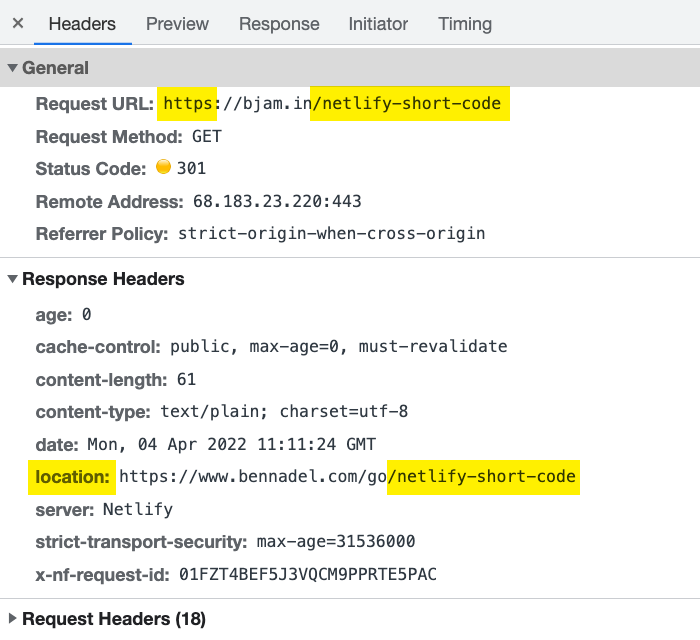This screenshot has width=700, height=640.
Task: Select the x-nf-request-id header value
Action: click(x=308, y=574)
